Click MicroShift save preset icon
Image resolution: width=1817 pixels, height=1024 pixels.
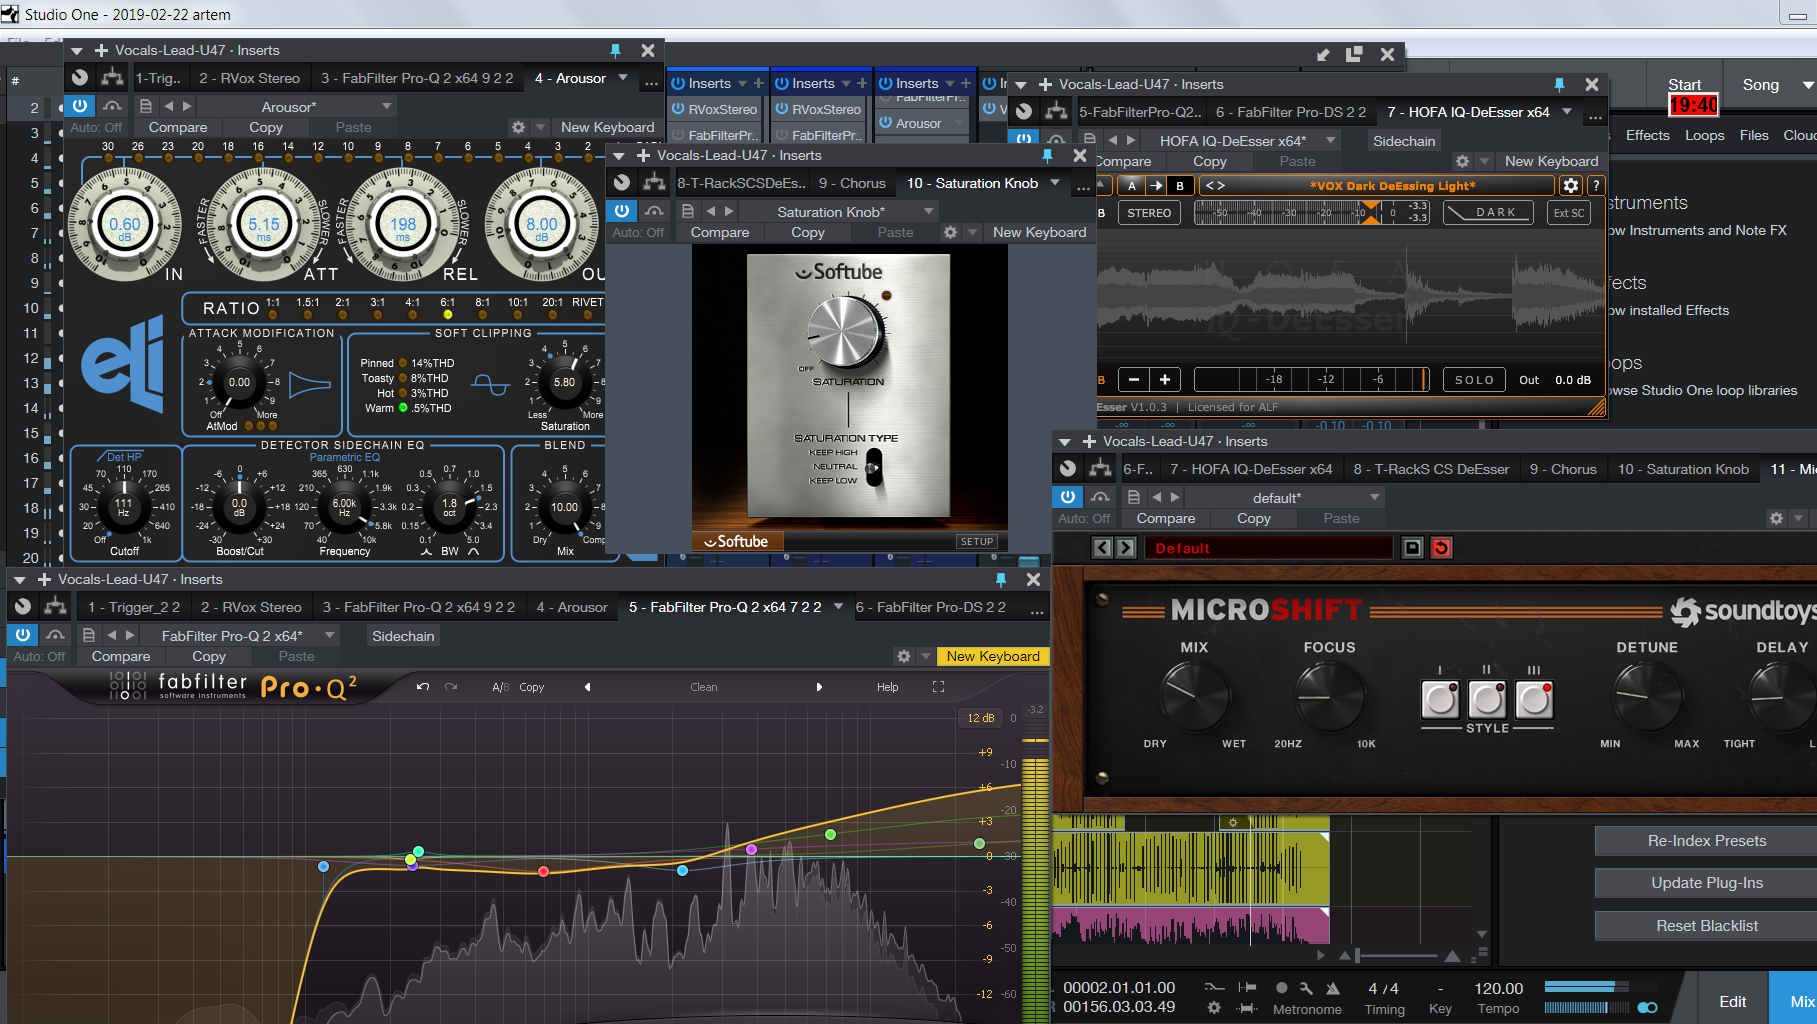click(x=1412, y=548)
